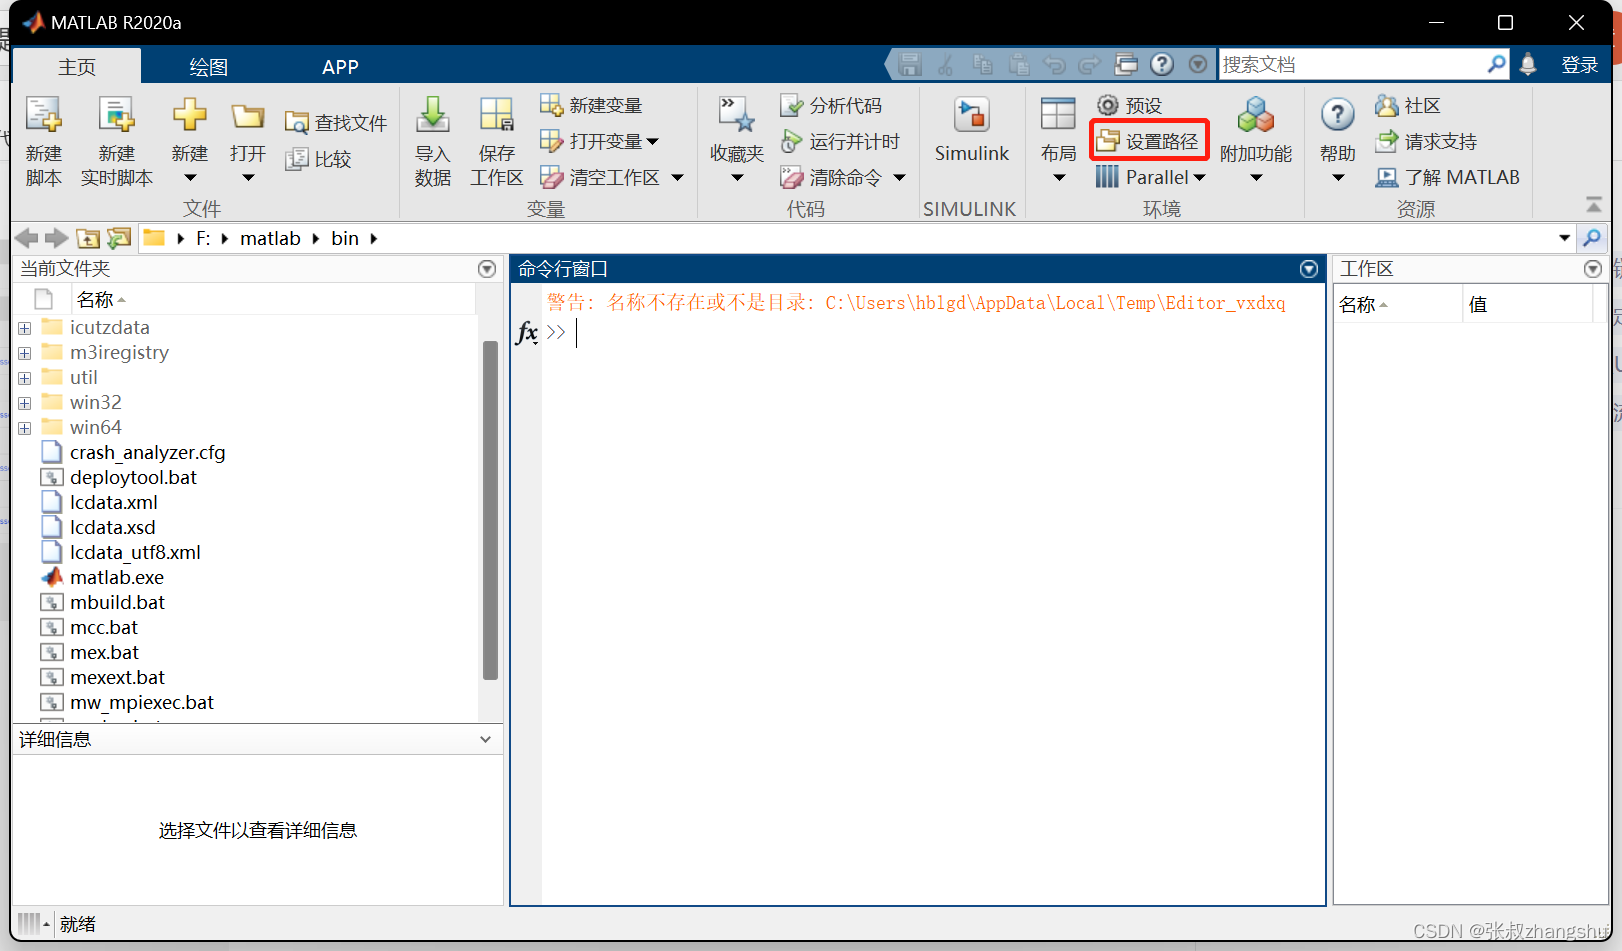The width and height of the screenshot is (1622, 951).
Task: Click the 搜索文档 search field
Action: 1353,65
